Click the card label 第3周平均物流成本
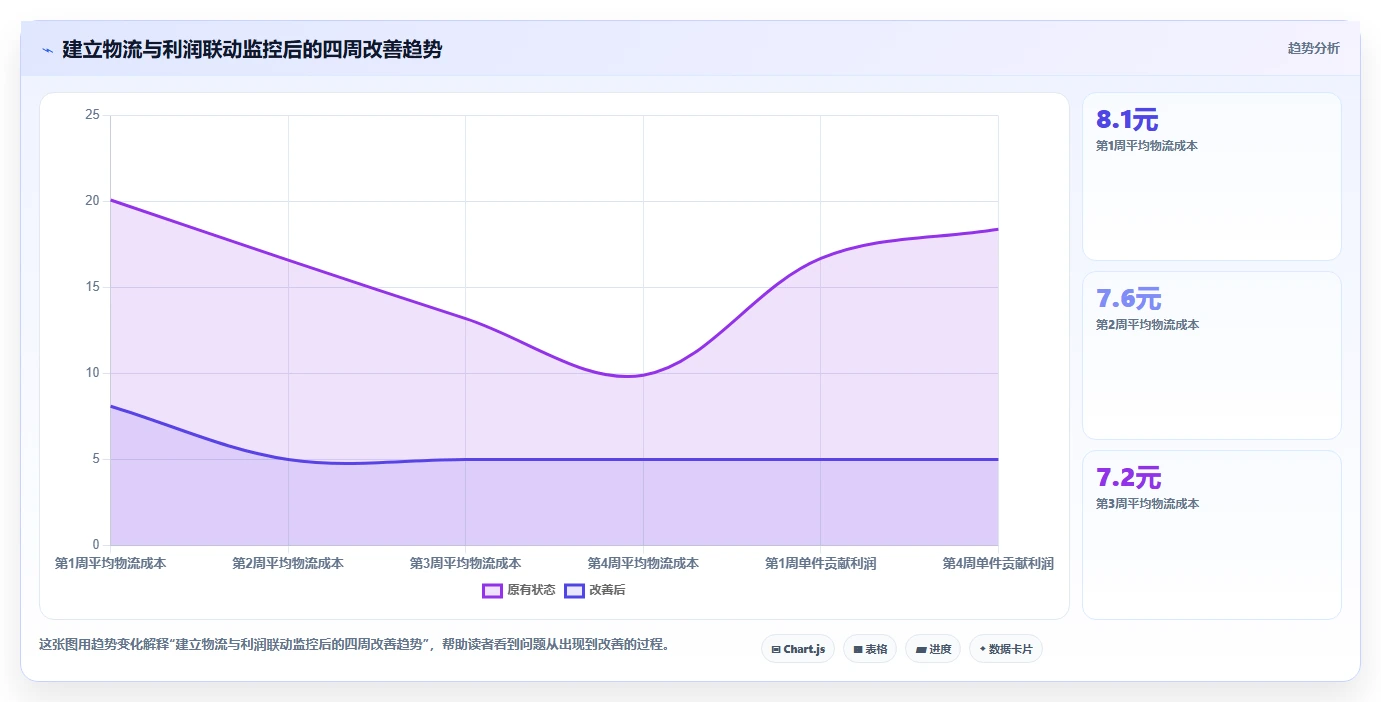 point(1147,504)
